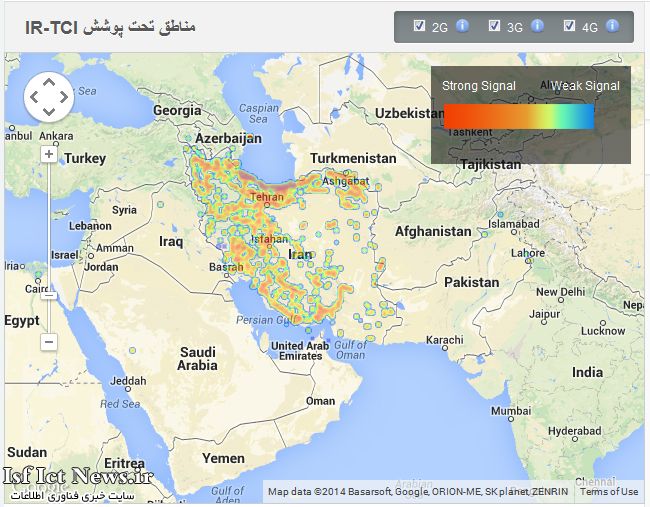This screenshot has height=507, width=650.
Task: Click the Map data copyright notice
Action: point(418,492)
